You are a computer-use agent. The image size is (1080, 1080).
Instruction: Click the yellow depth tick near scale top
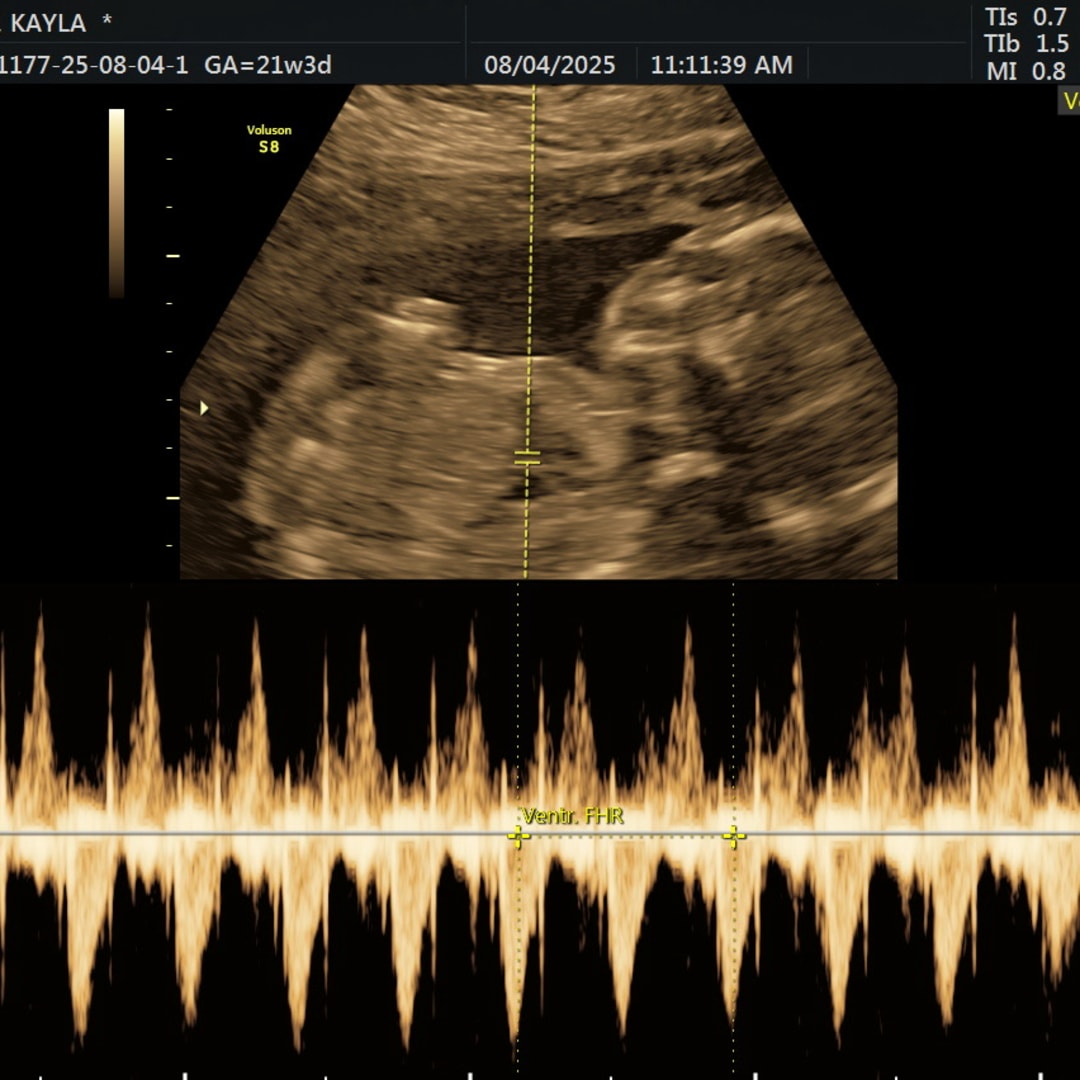[173, 256]
